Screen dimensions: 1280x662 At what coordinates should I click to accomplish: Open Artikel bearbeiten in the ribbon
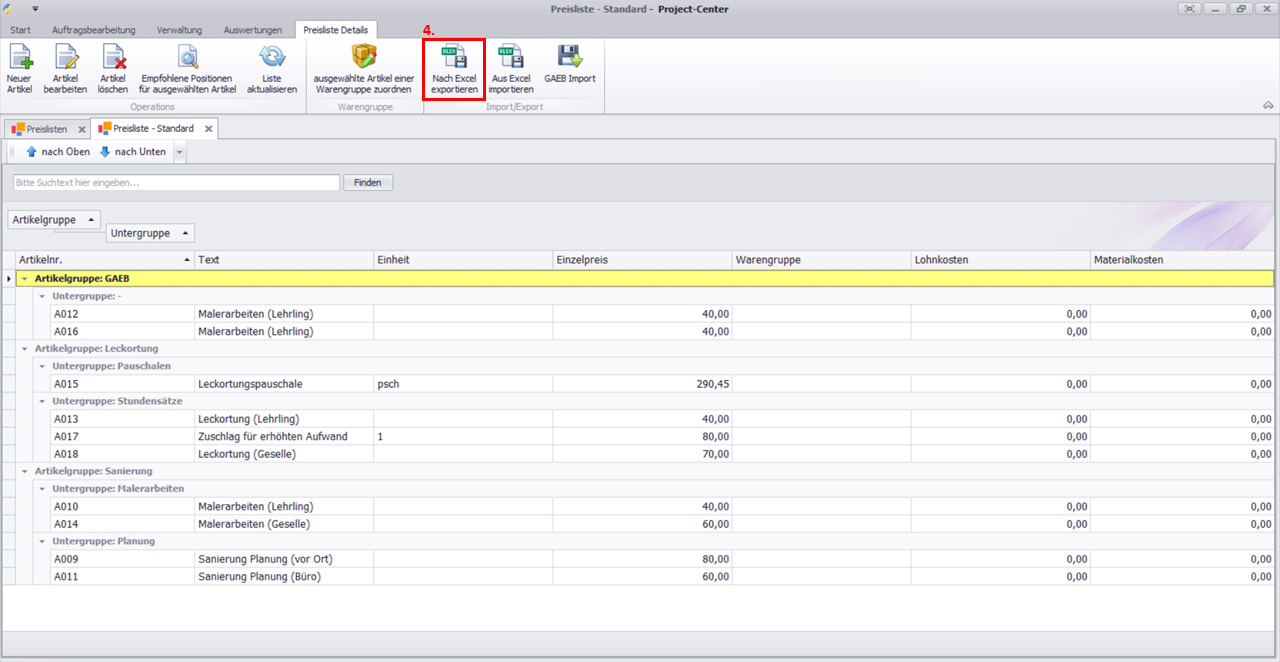tap(65, 68)
